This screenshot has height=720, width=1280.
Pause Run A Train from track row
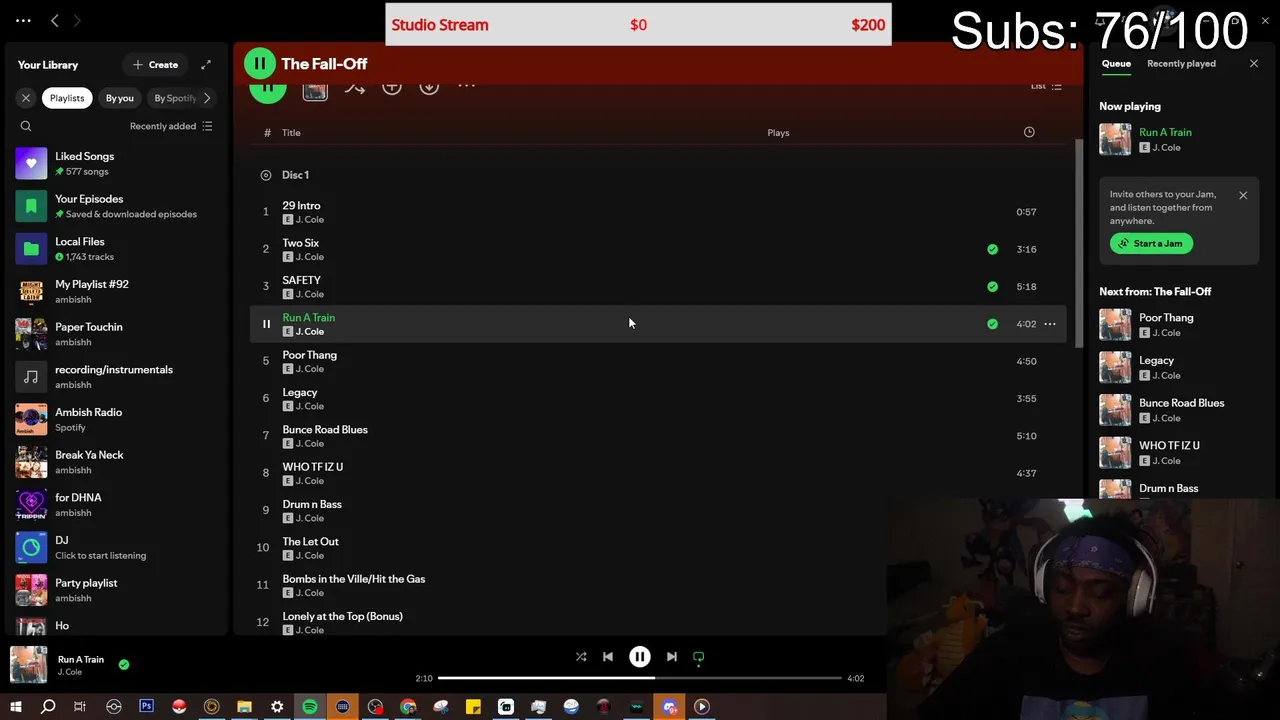point(266,324)
